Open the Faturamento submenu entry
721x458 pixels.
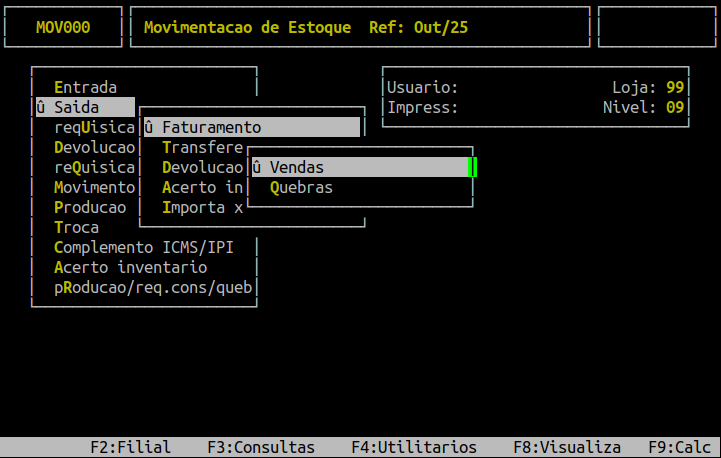point(211,127)
